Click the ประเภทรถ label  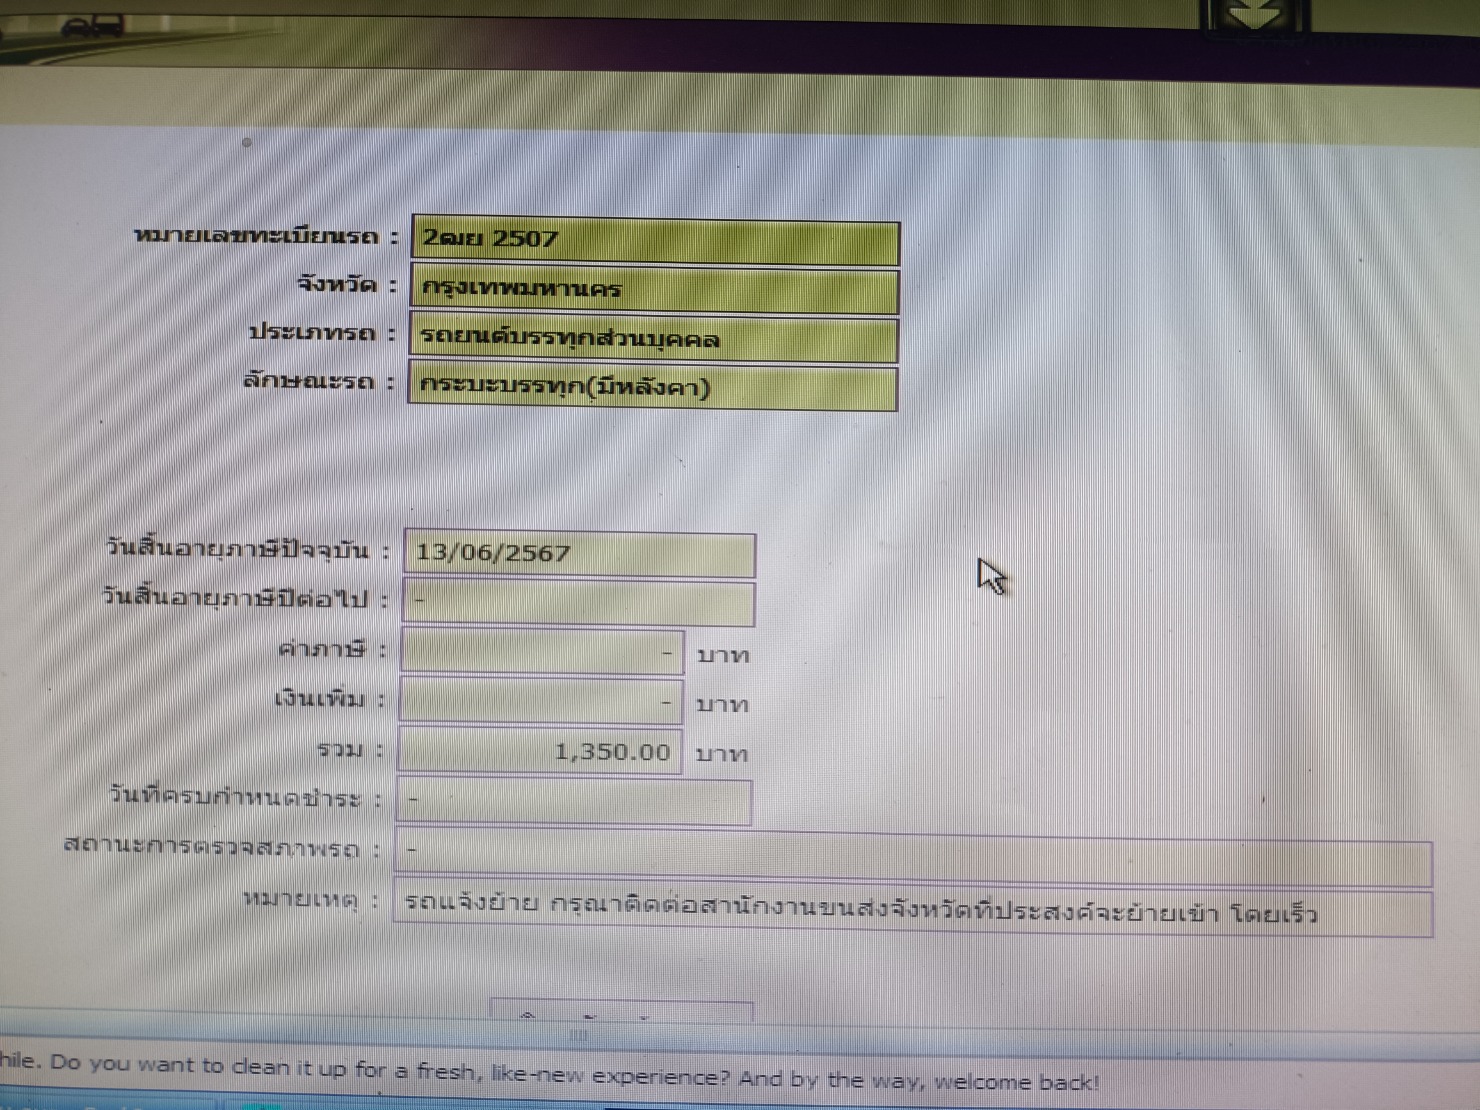pos(322,333)
